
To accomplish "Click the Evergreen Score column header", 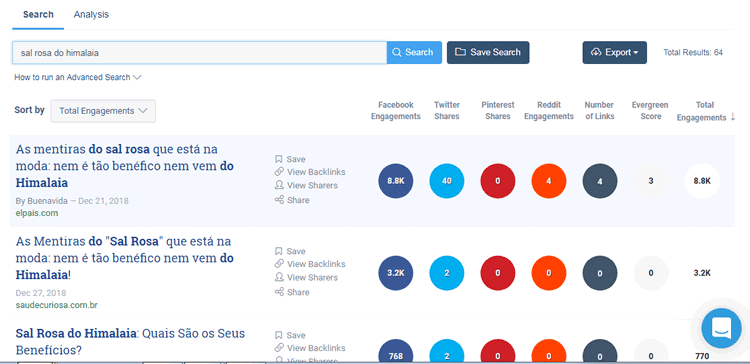I will [x=650, y=110].
